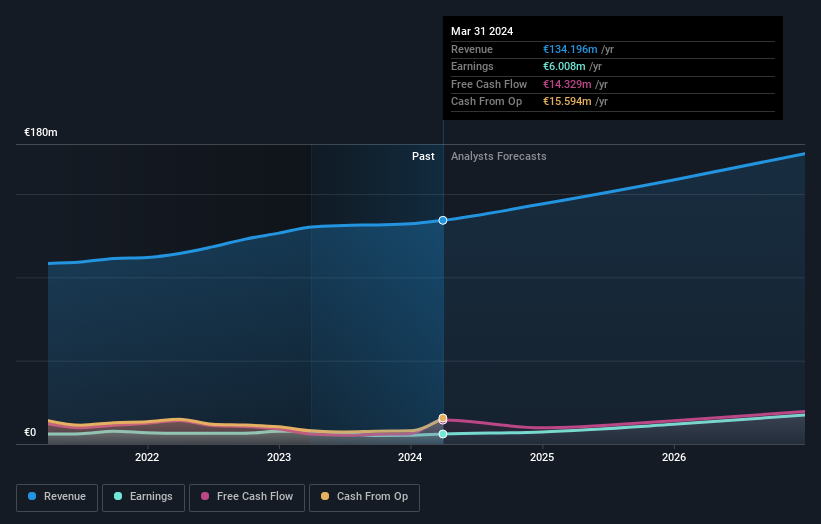Viewport: 821px width, 524px height.
Task: Toggle the Cash From Op legend series
Action: (x=364, y=497)
